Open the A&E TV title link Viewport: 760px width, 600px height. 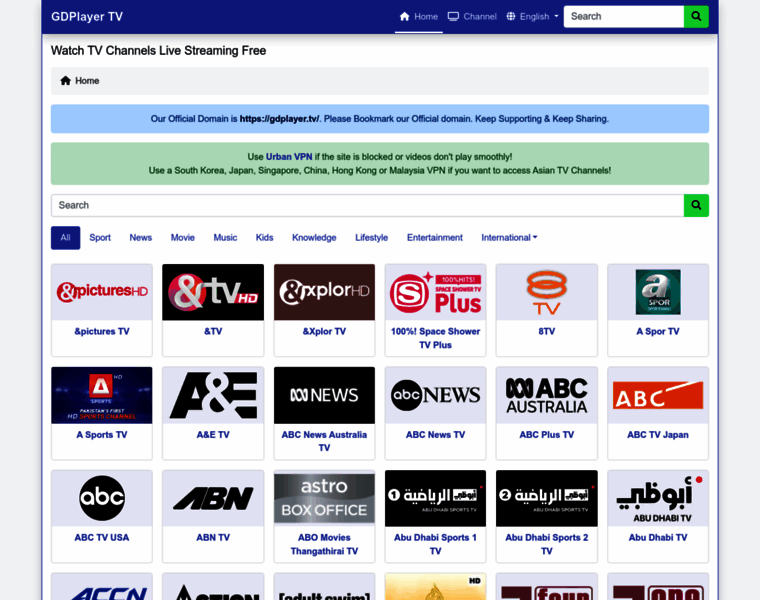[213, 435]
